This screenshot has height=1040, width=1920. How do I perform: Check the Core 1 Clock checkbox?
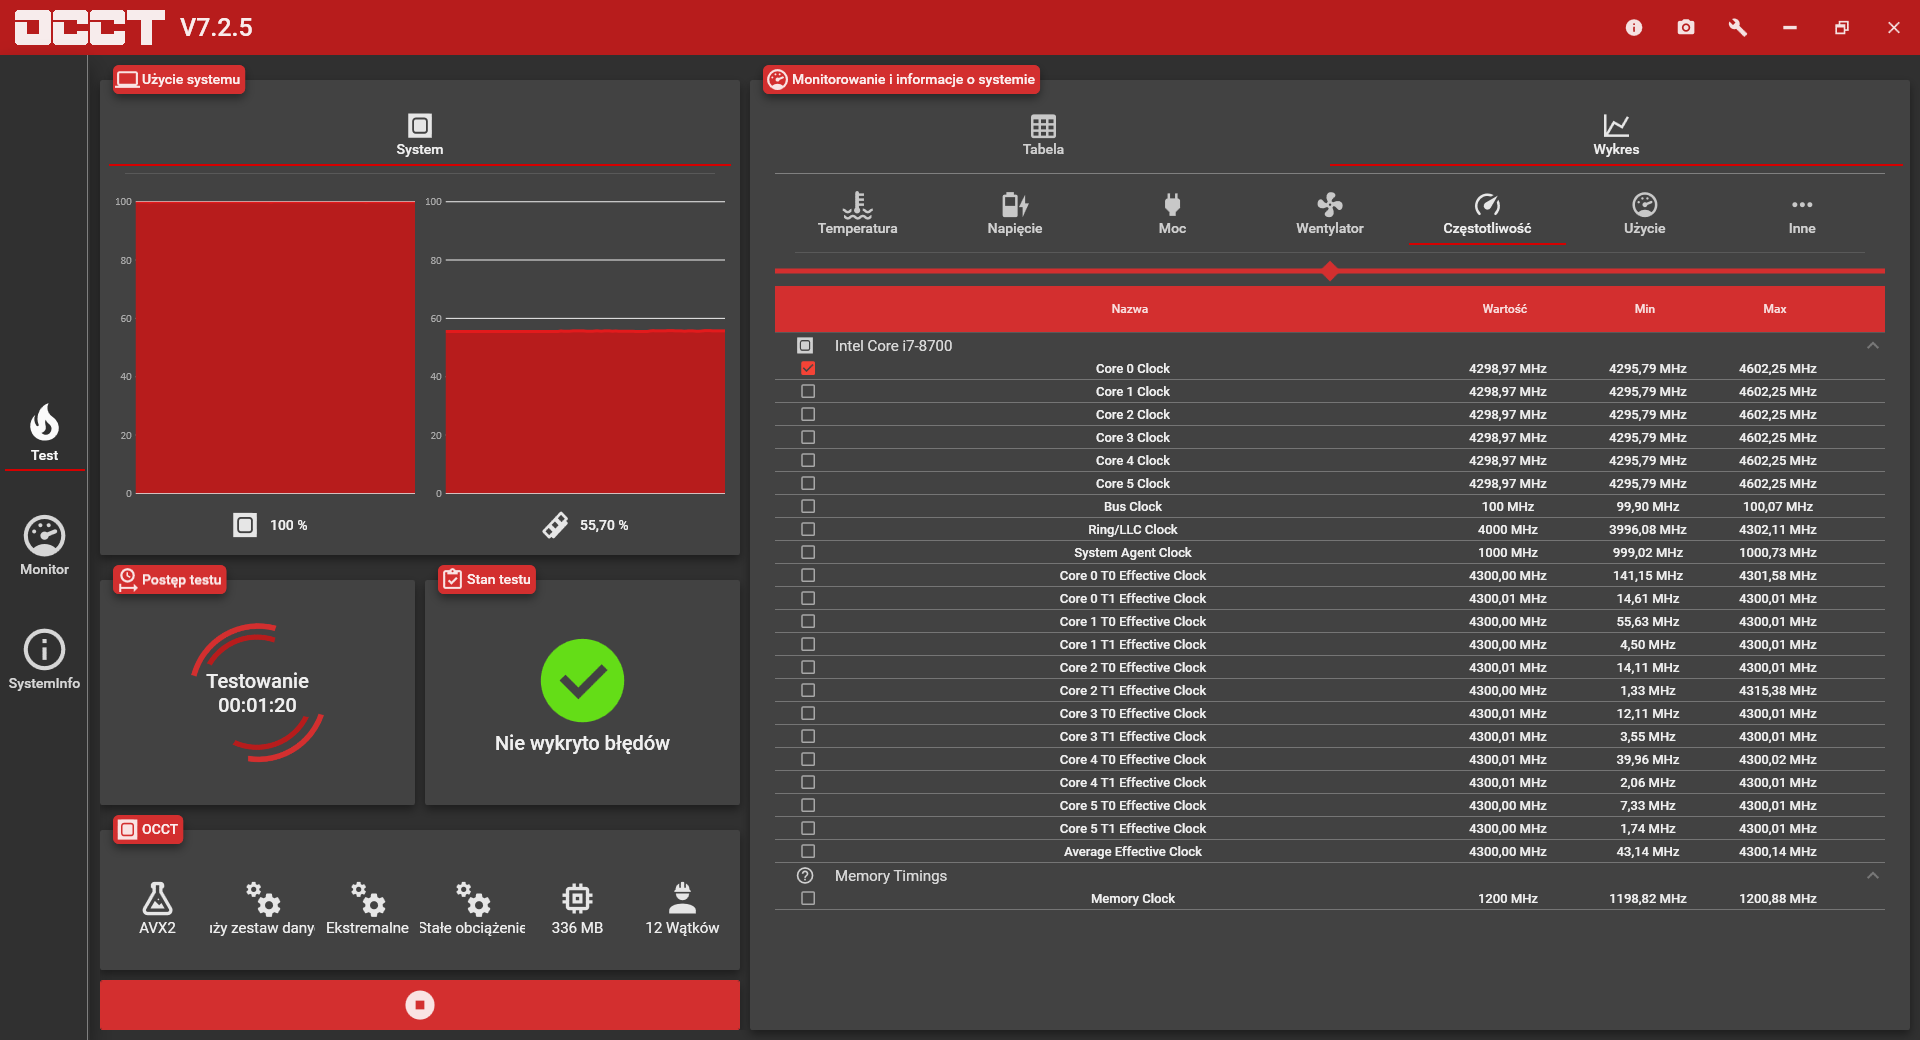point(808,391)
